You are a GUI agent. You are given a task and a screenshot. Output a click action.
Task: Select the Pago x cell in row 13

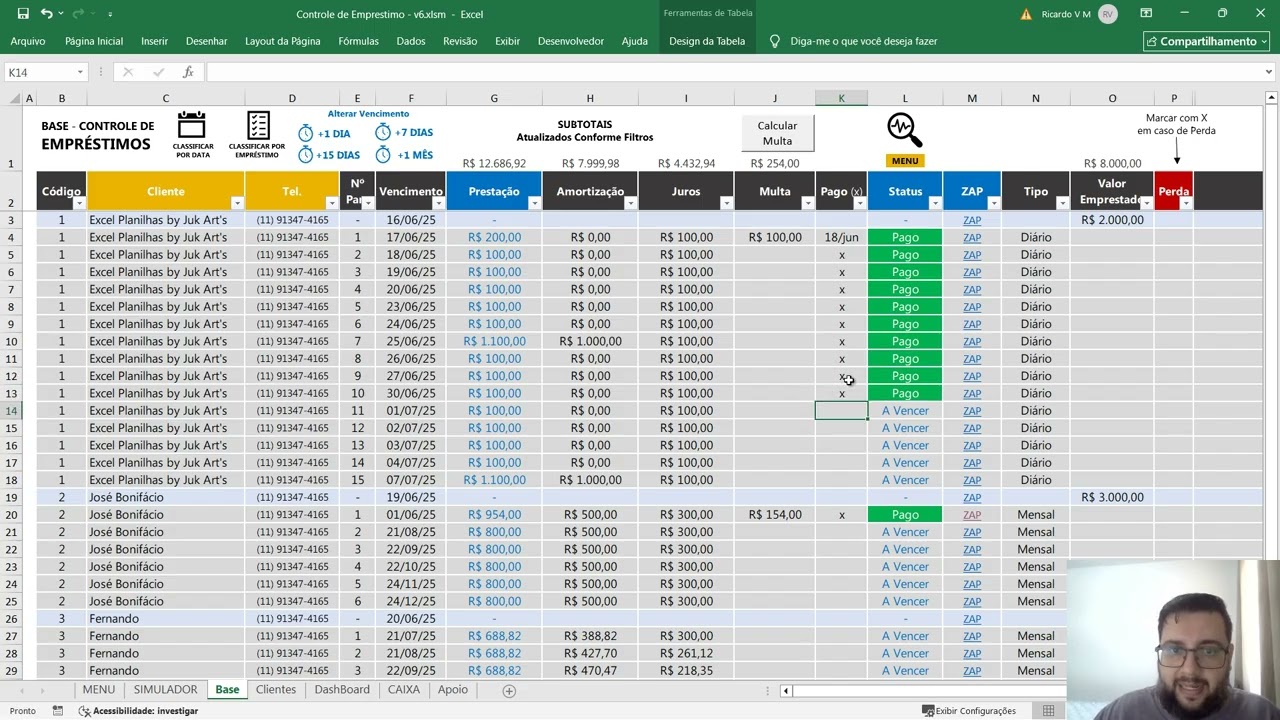coord(842,393)
